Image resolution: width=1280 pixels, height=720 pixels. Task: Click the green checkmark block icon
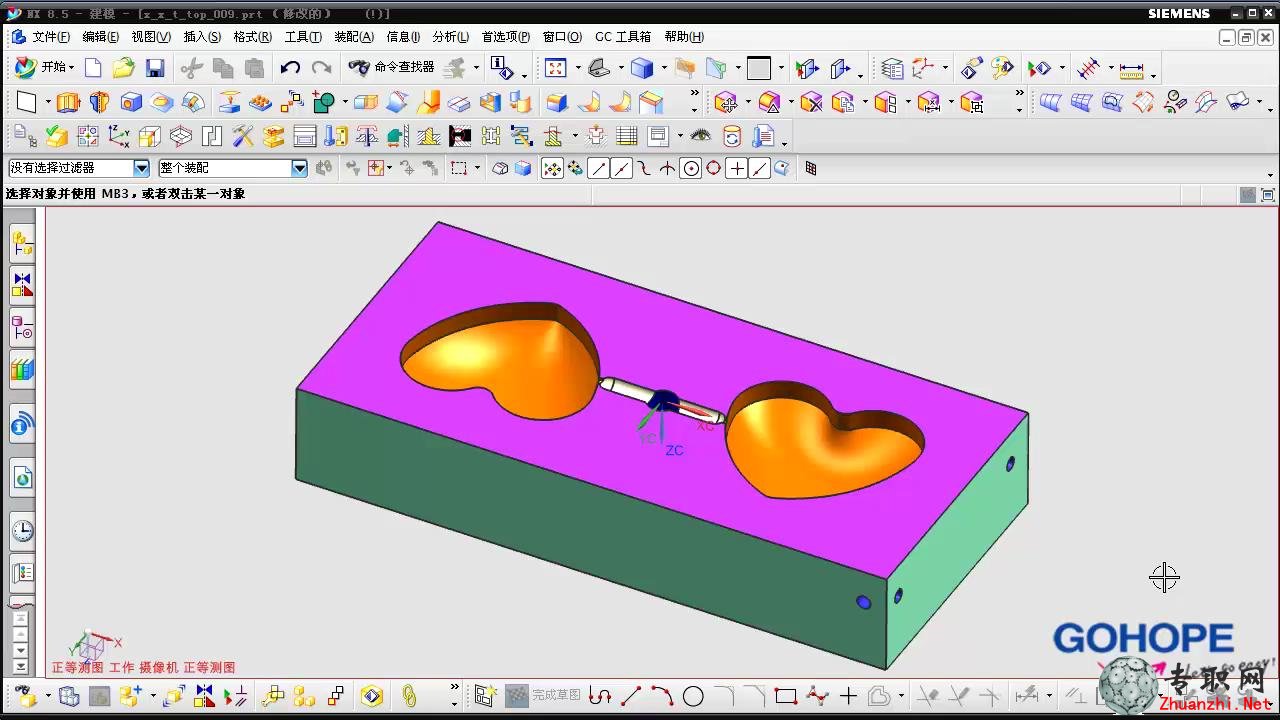coord(57,136)
